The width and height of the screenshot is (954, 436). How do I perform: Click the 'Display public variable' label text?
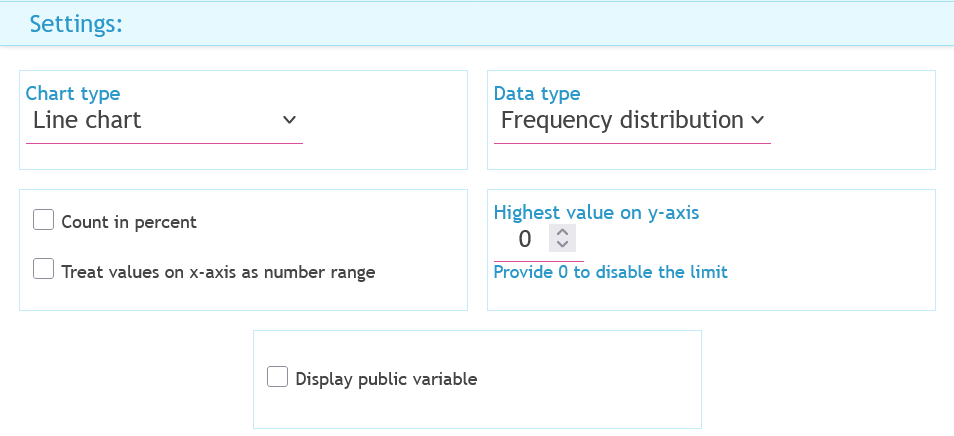(x=386, y=379)
